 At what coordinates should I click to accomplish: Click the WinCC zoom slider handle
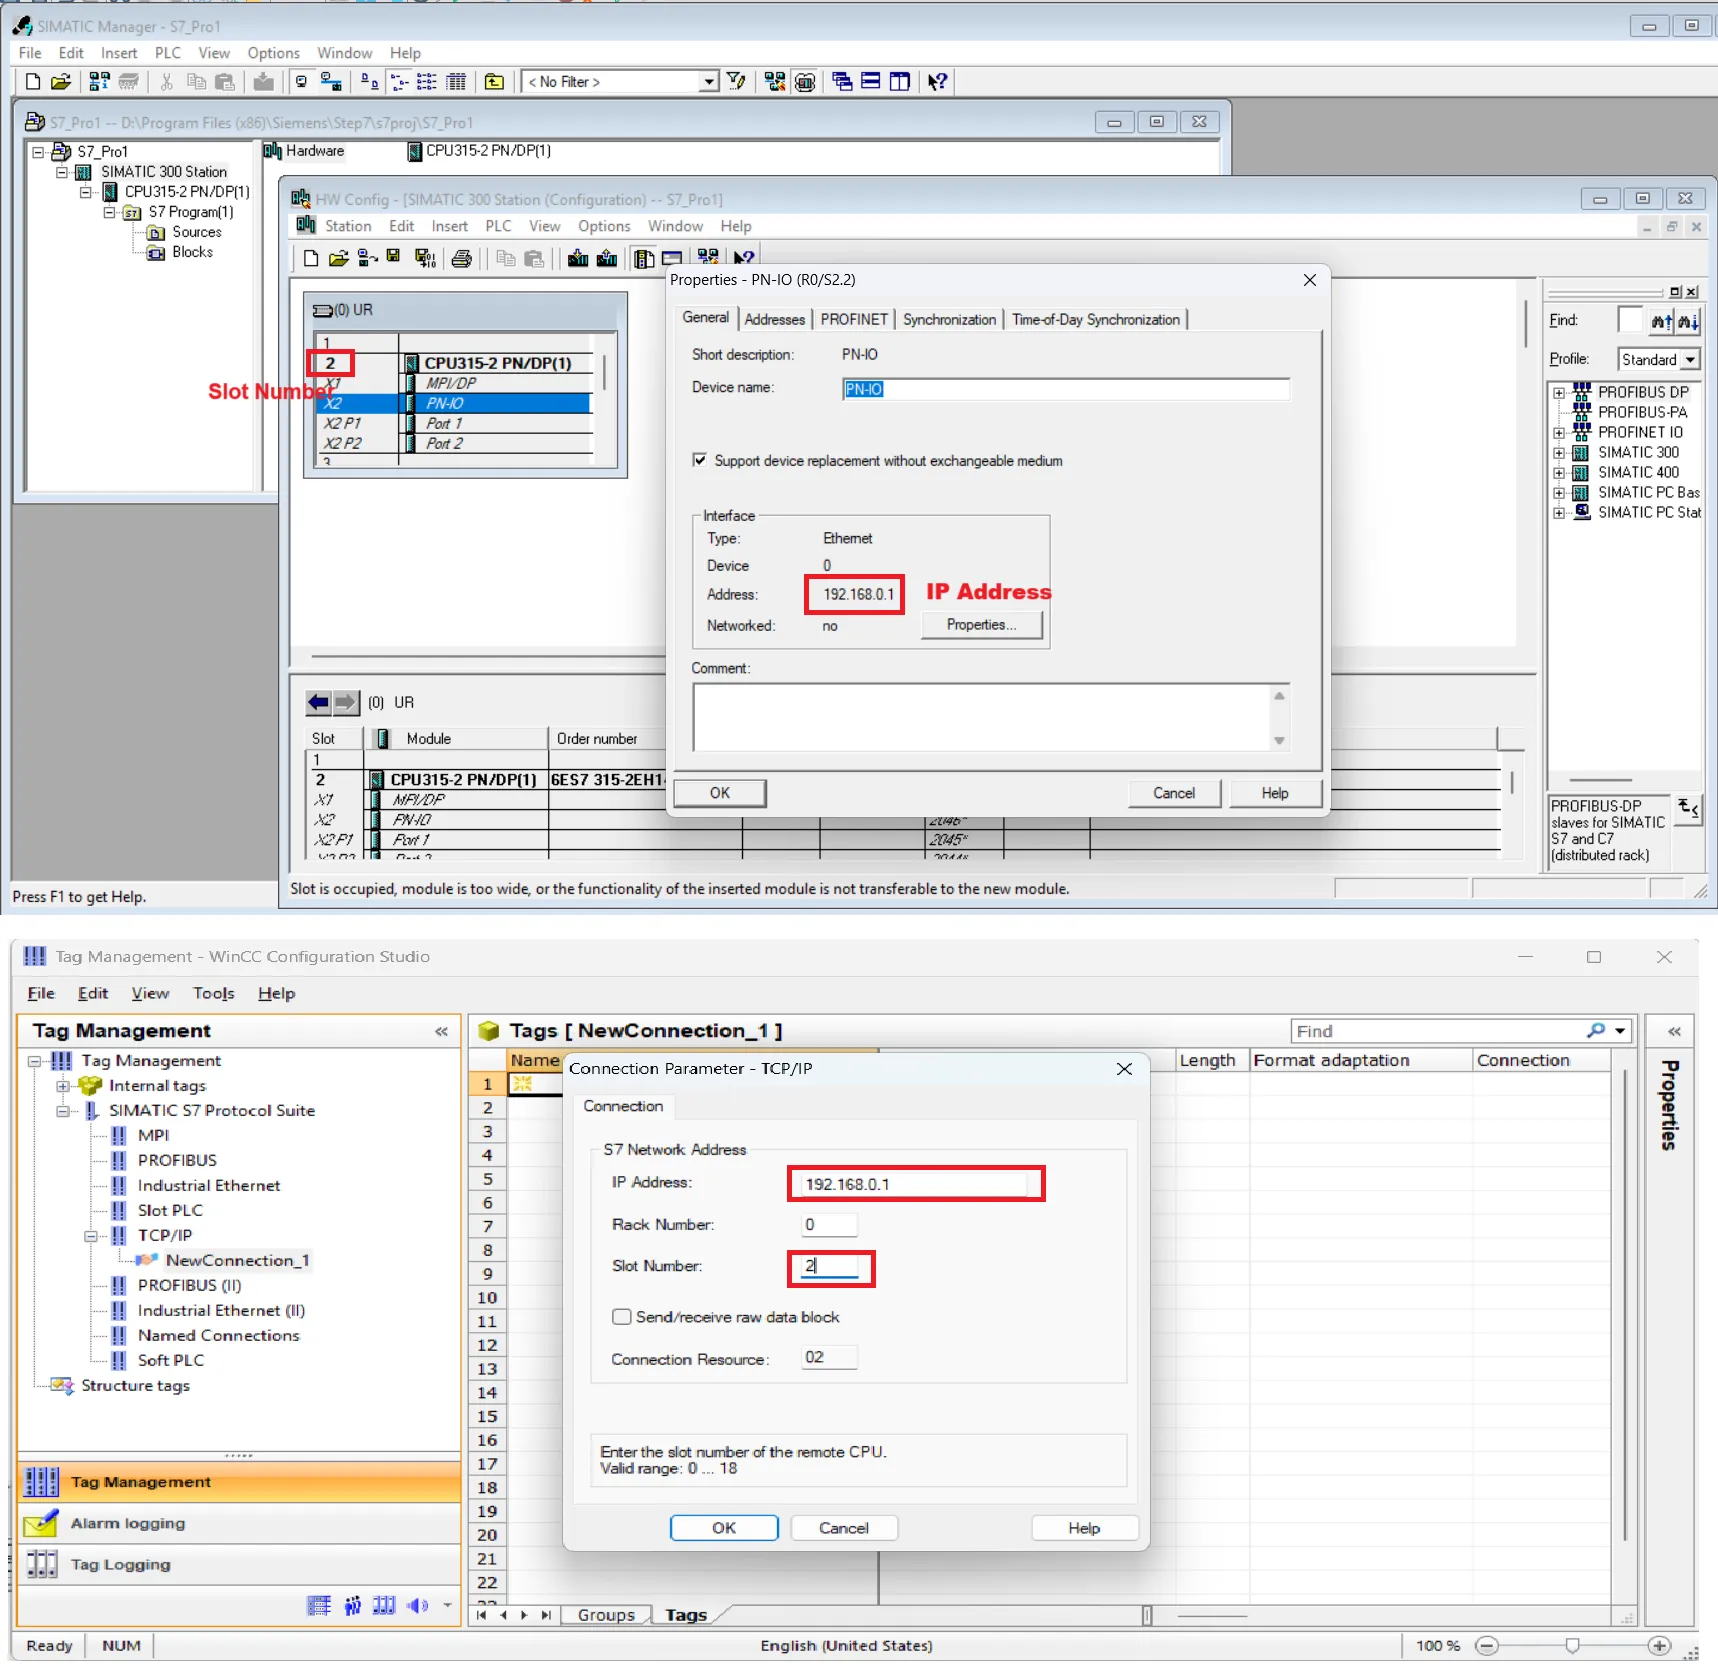coord(1572,1646)
